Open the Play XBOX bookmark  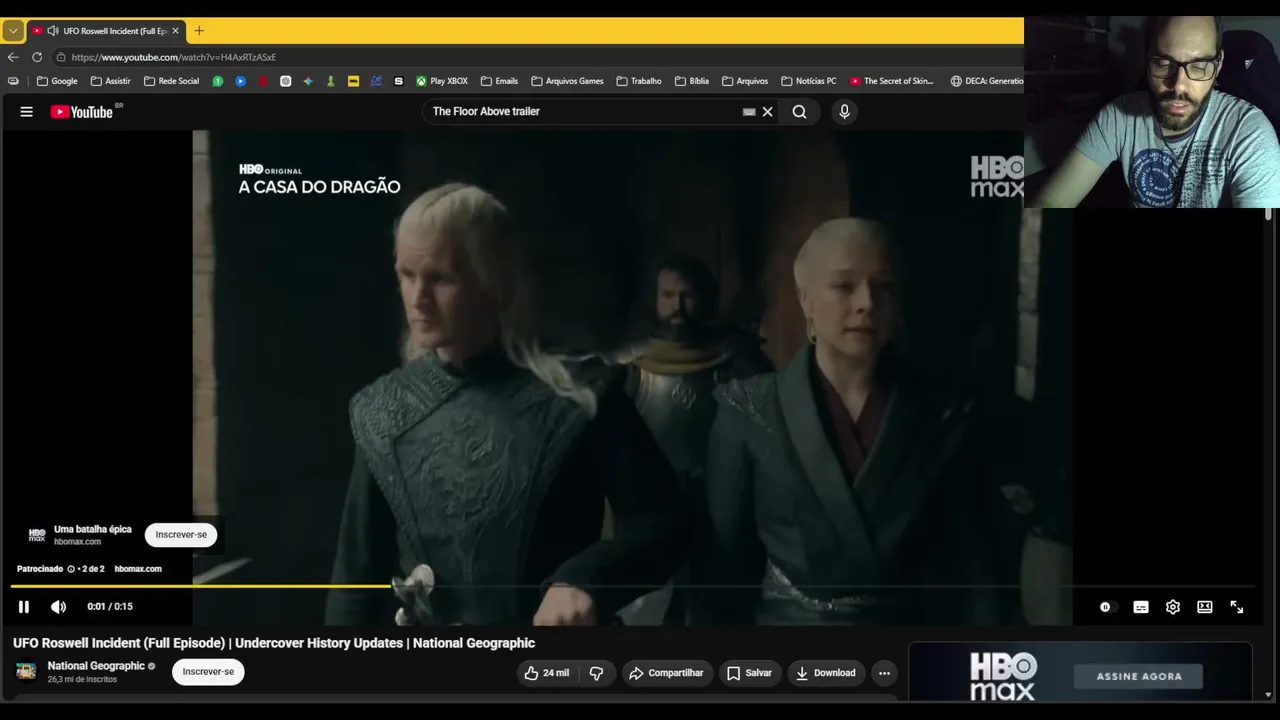coord(442,81)
